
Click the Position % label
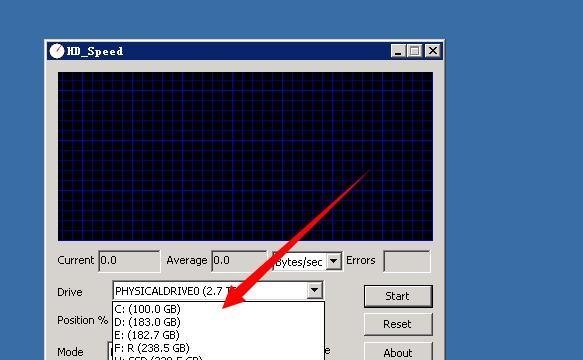coord(82,320)
